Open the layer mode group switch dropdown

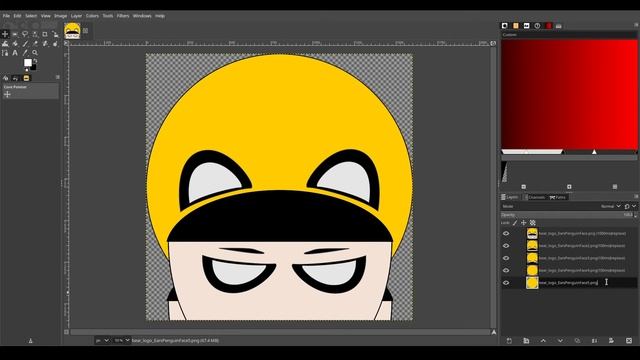point(630,207)
